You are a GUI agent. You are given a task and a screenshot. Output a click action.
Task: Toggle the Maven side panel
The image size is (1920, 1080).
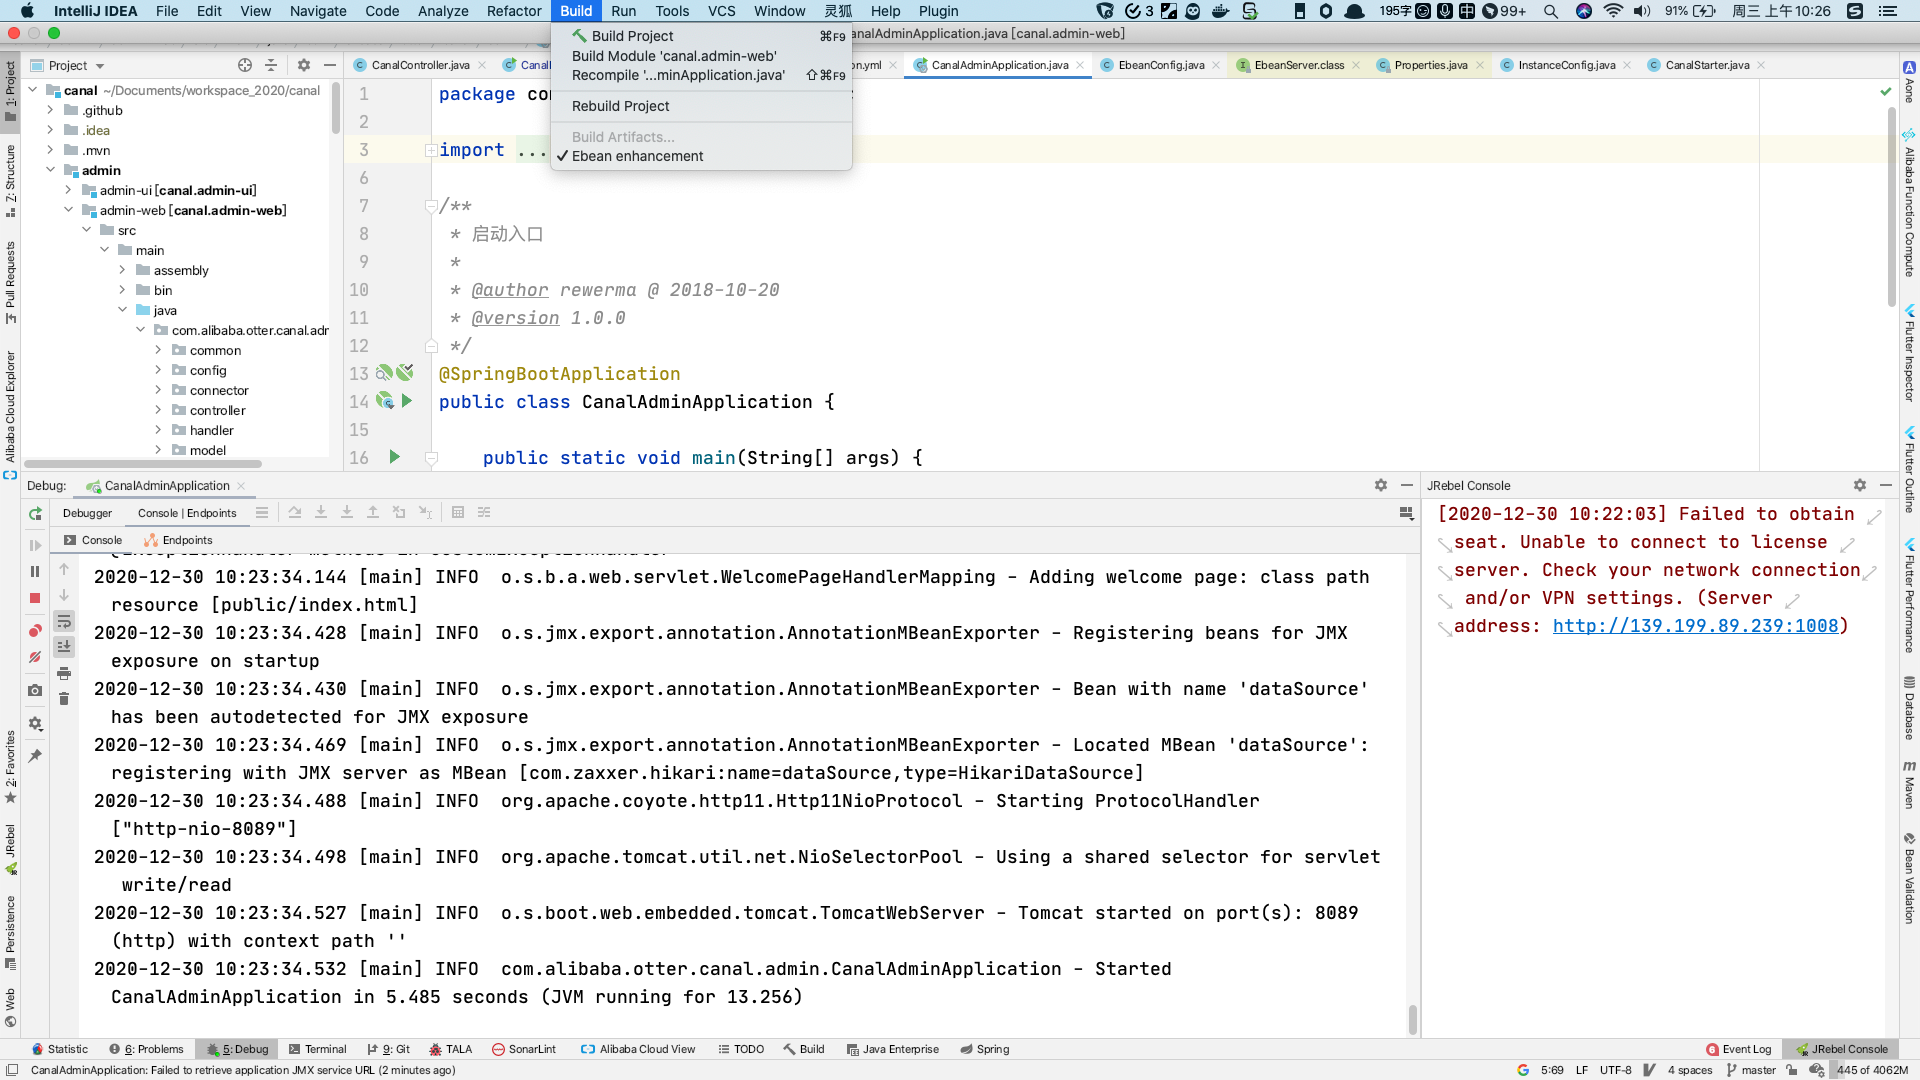[1909, 784]
